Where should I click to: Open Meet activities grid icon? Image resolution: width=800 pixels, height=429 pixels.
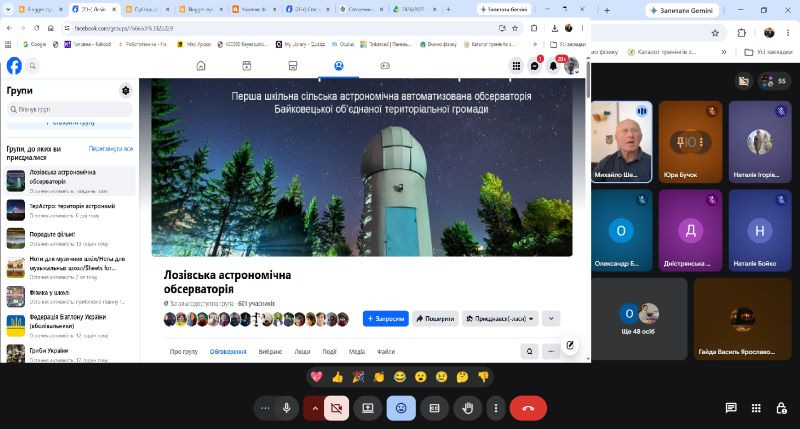click(x=756, y=408)
